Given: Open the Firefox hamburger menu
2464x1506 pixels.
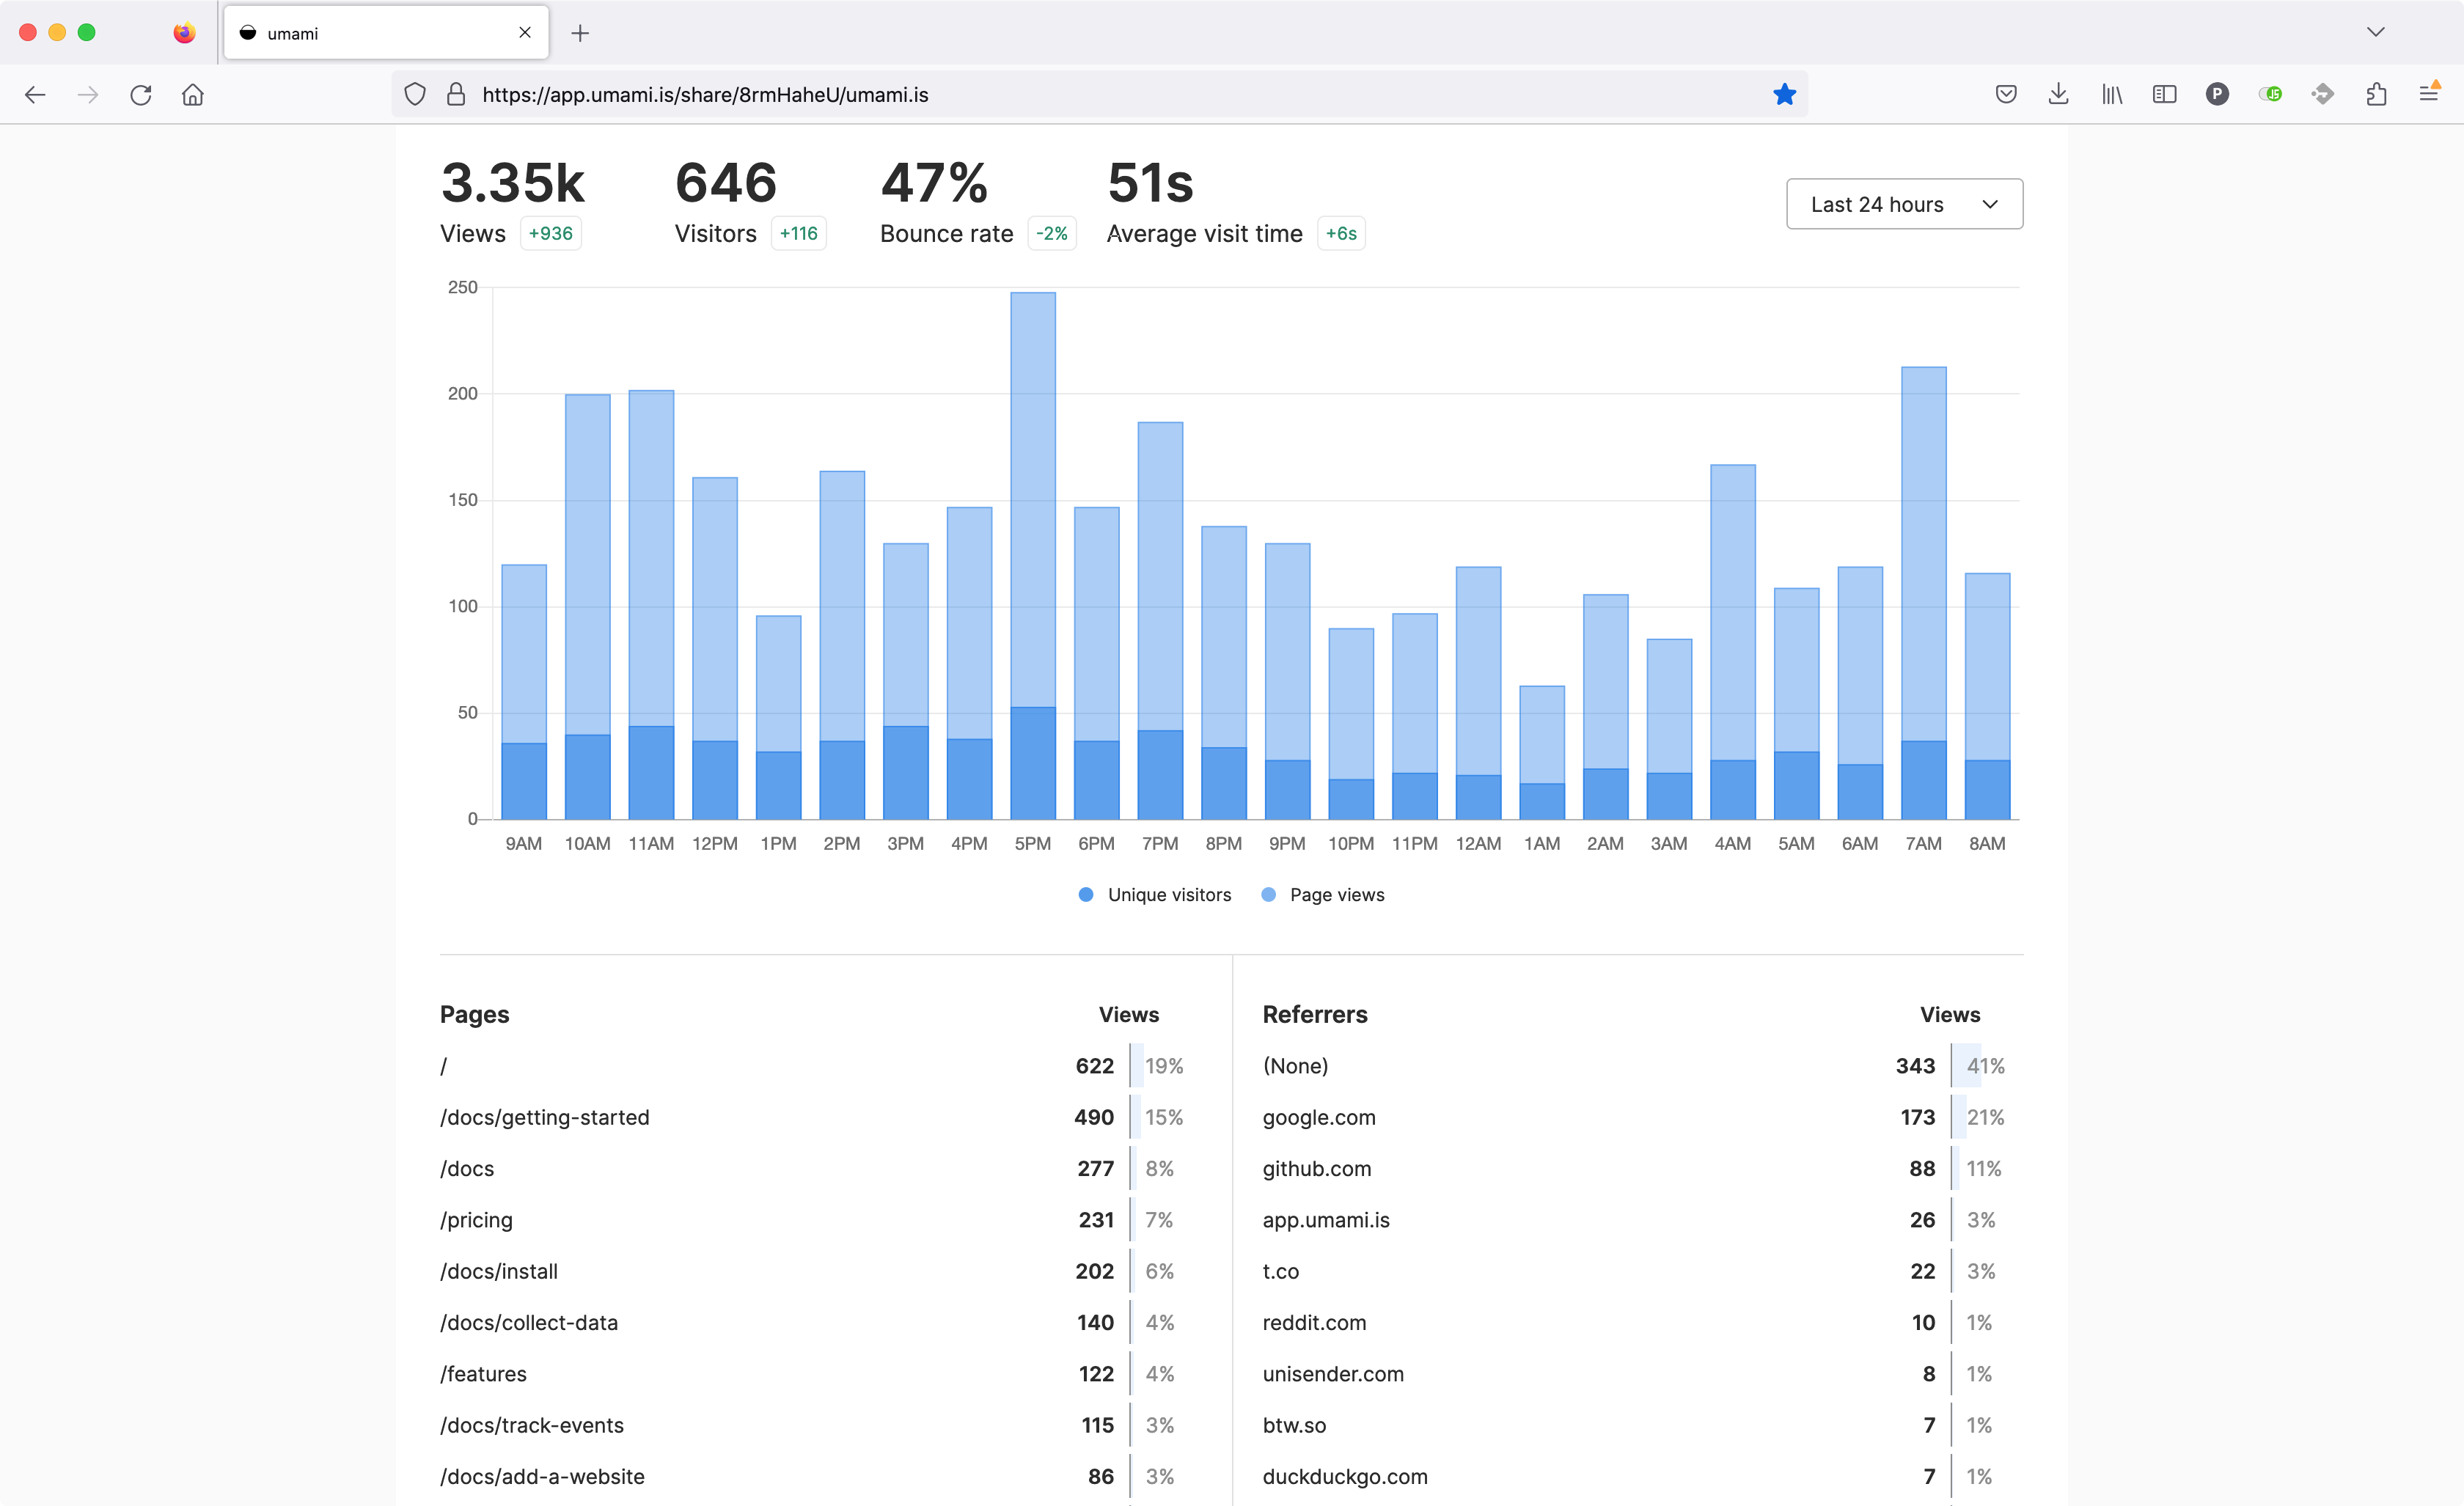Looking at the screenshot, I should click(x=2428, y=94).
